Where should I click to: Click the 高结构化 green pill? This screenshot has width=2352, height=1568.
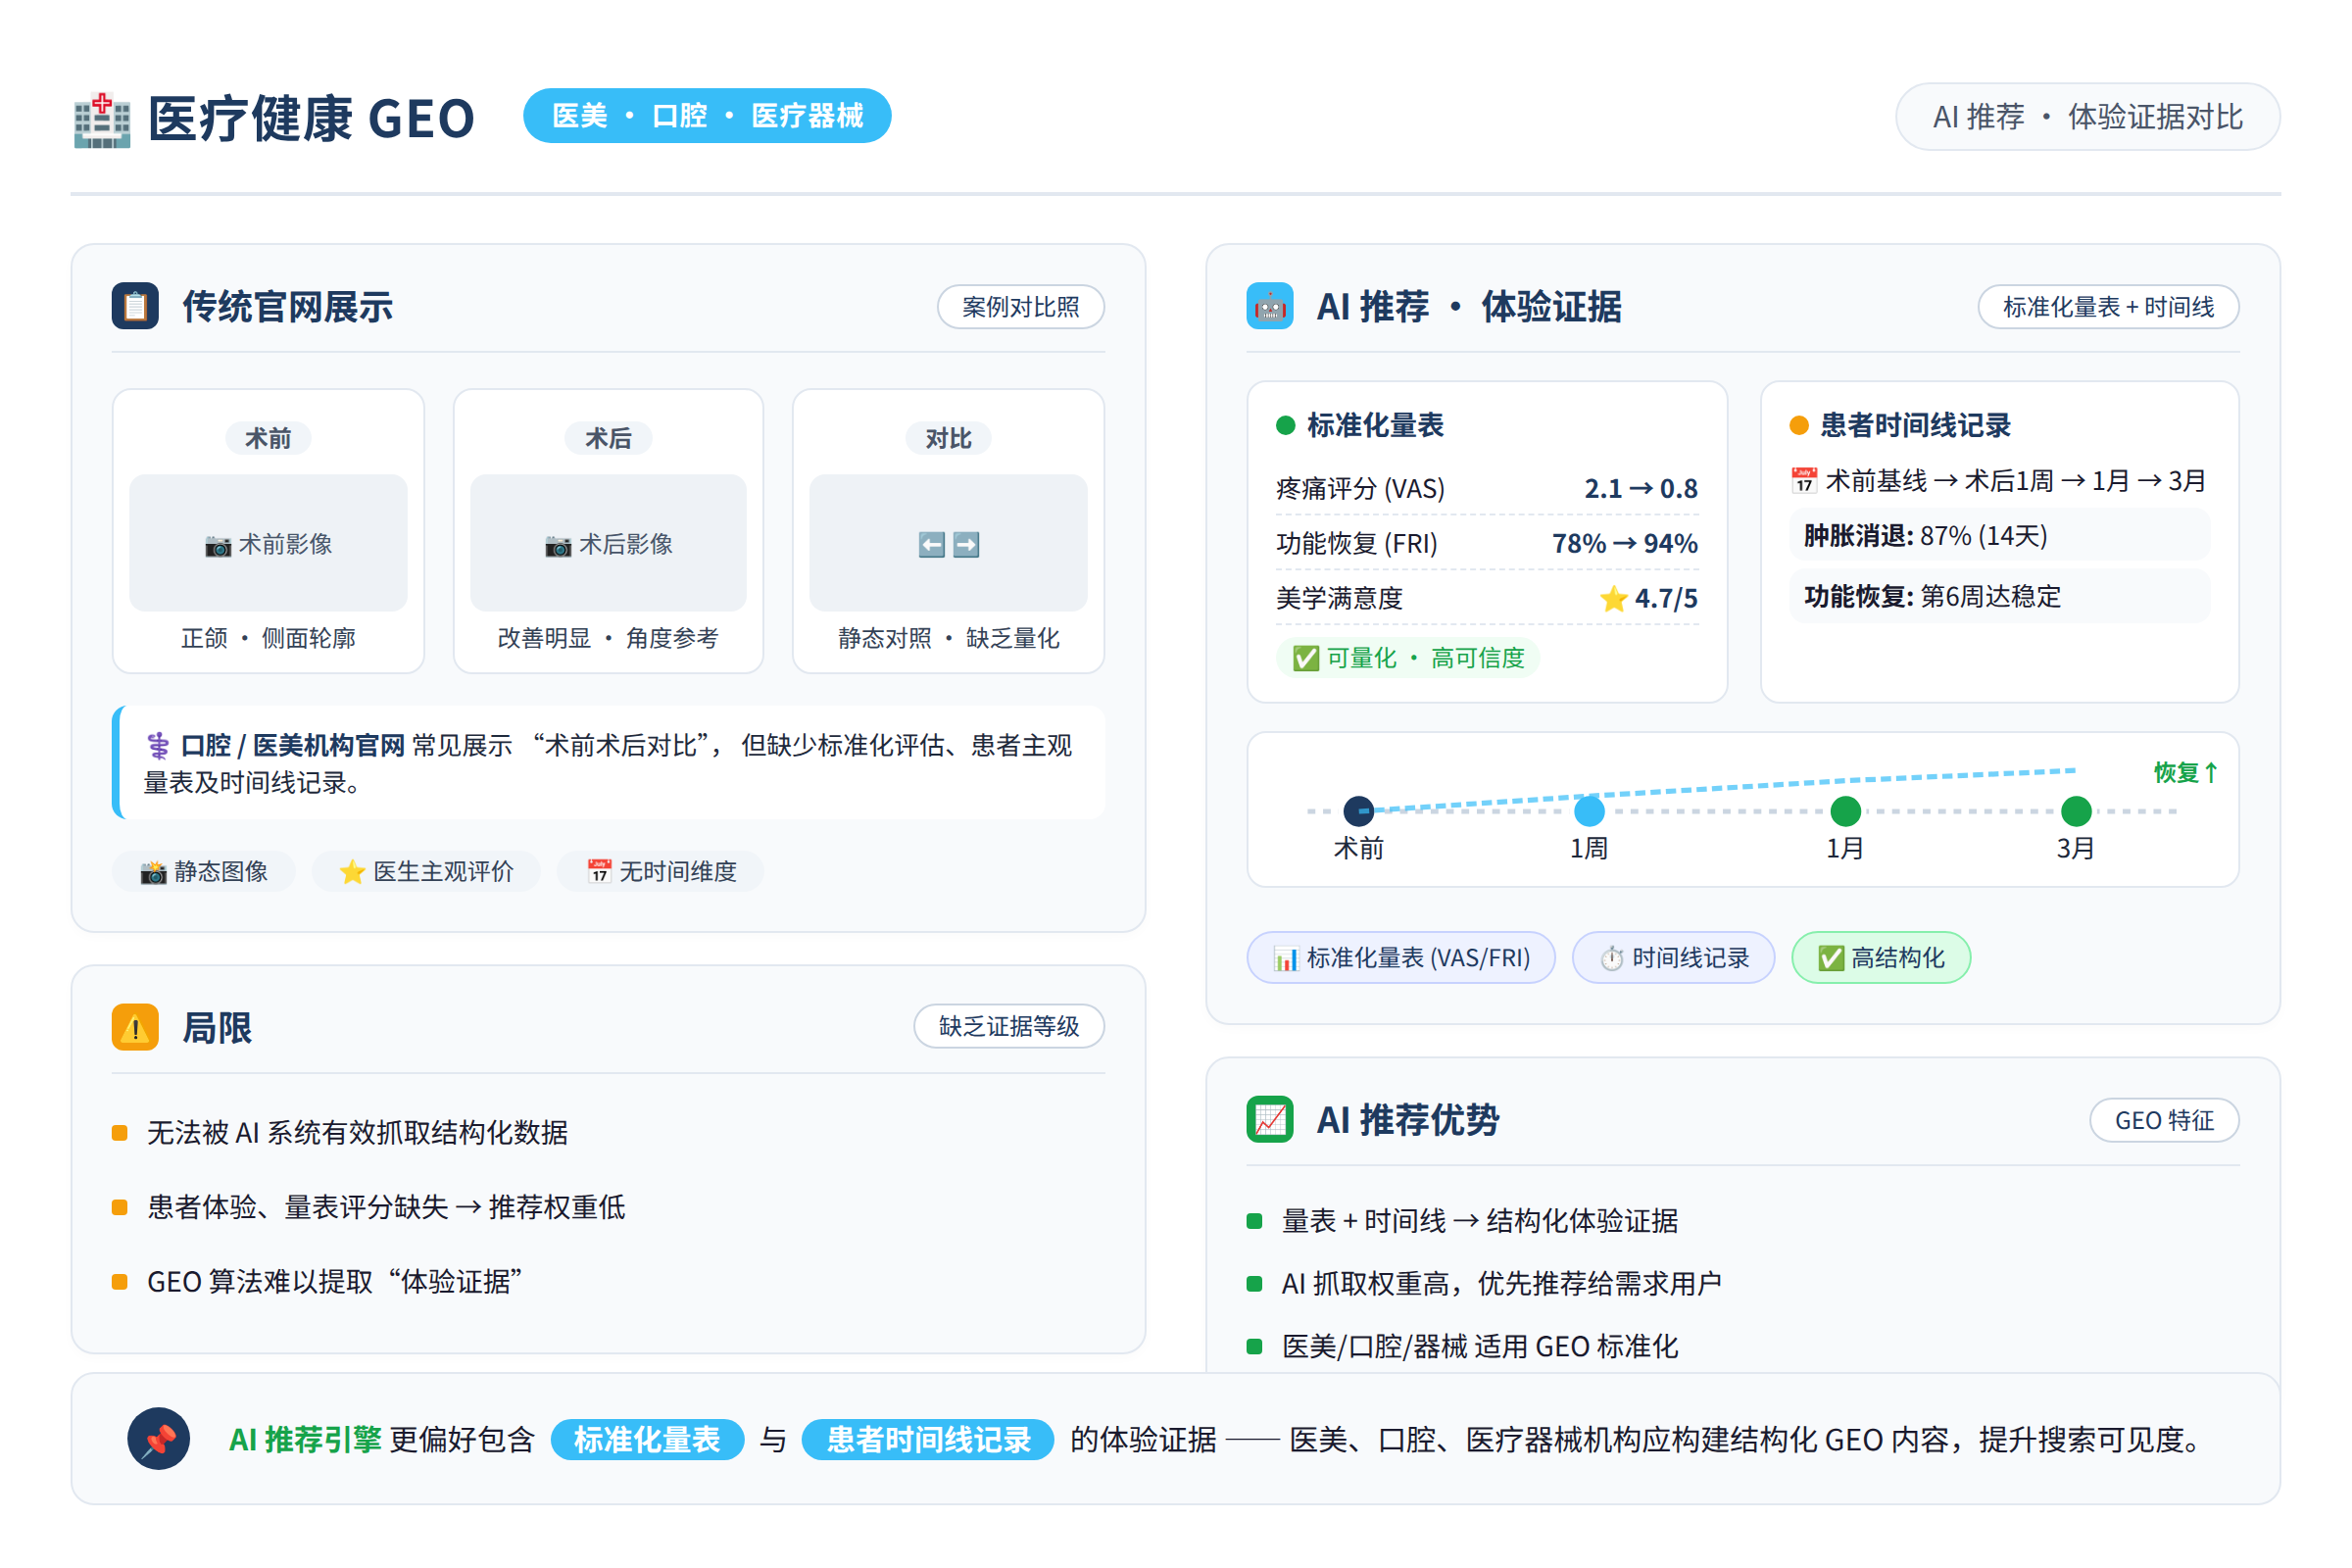(1881, 959)
